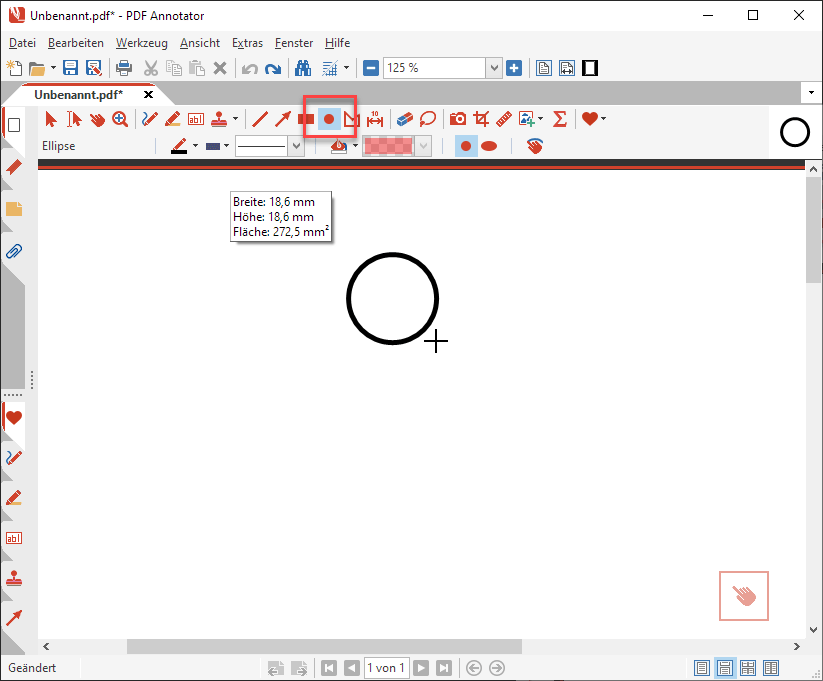Go to the first page
Viewport: 823px width, 681px height.
pyautogui.click(x=329, y=668)
